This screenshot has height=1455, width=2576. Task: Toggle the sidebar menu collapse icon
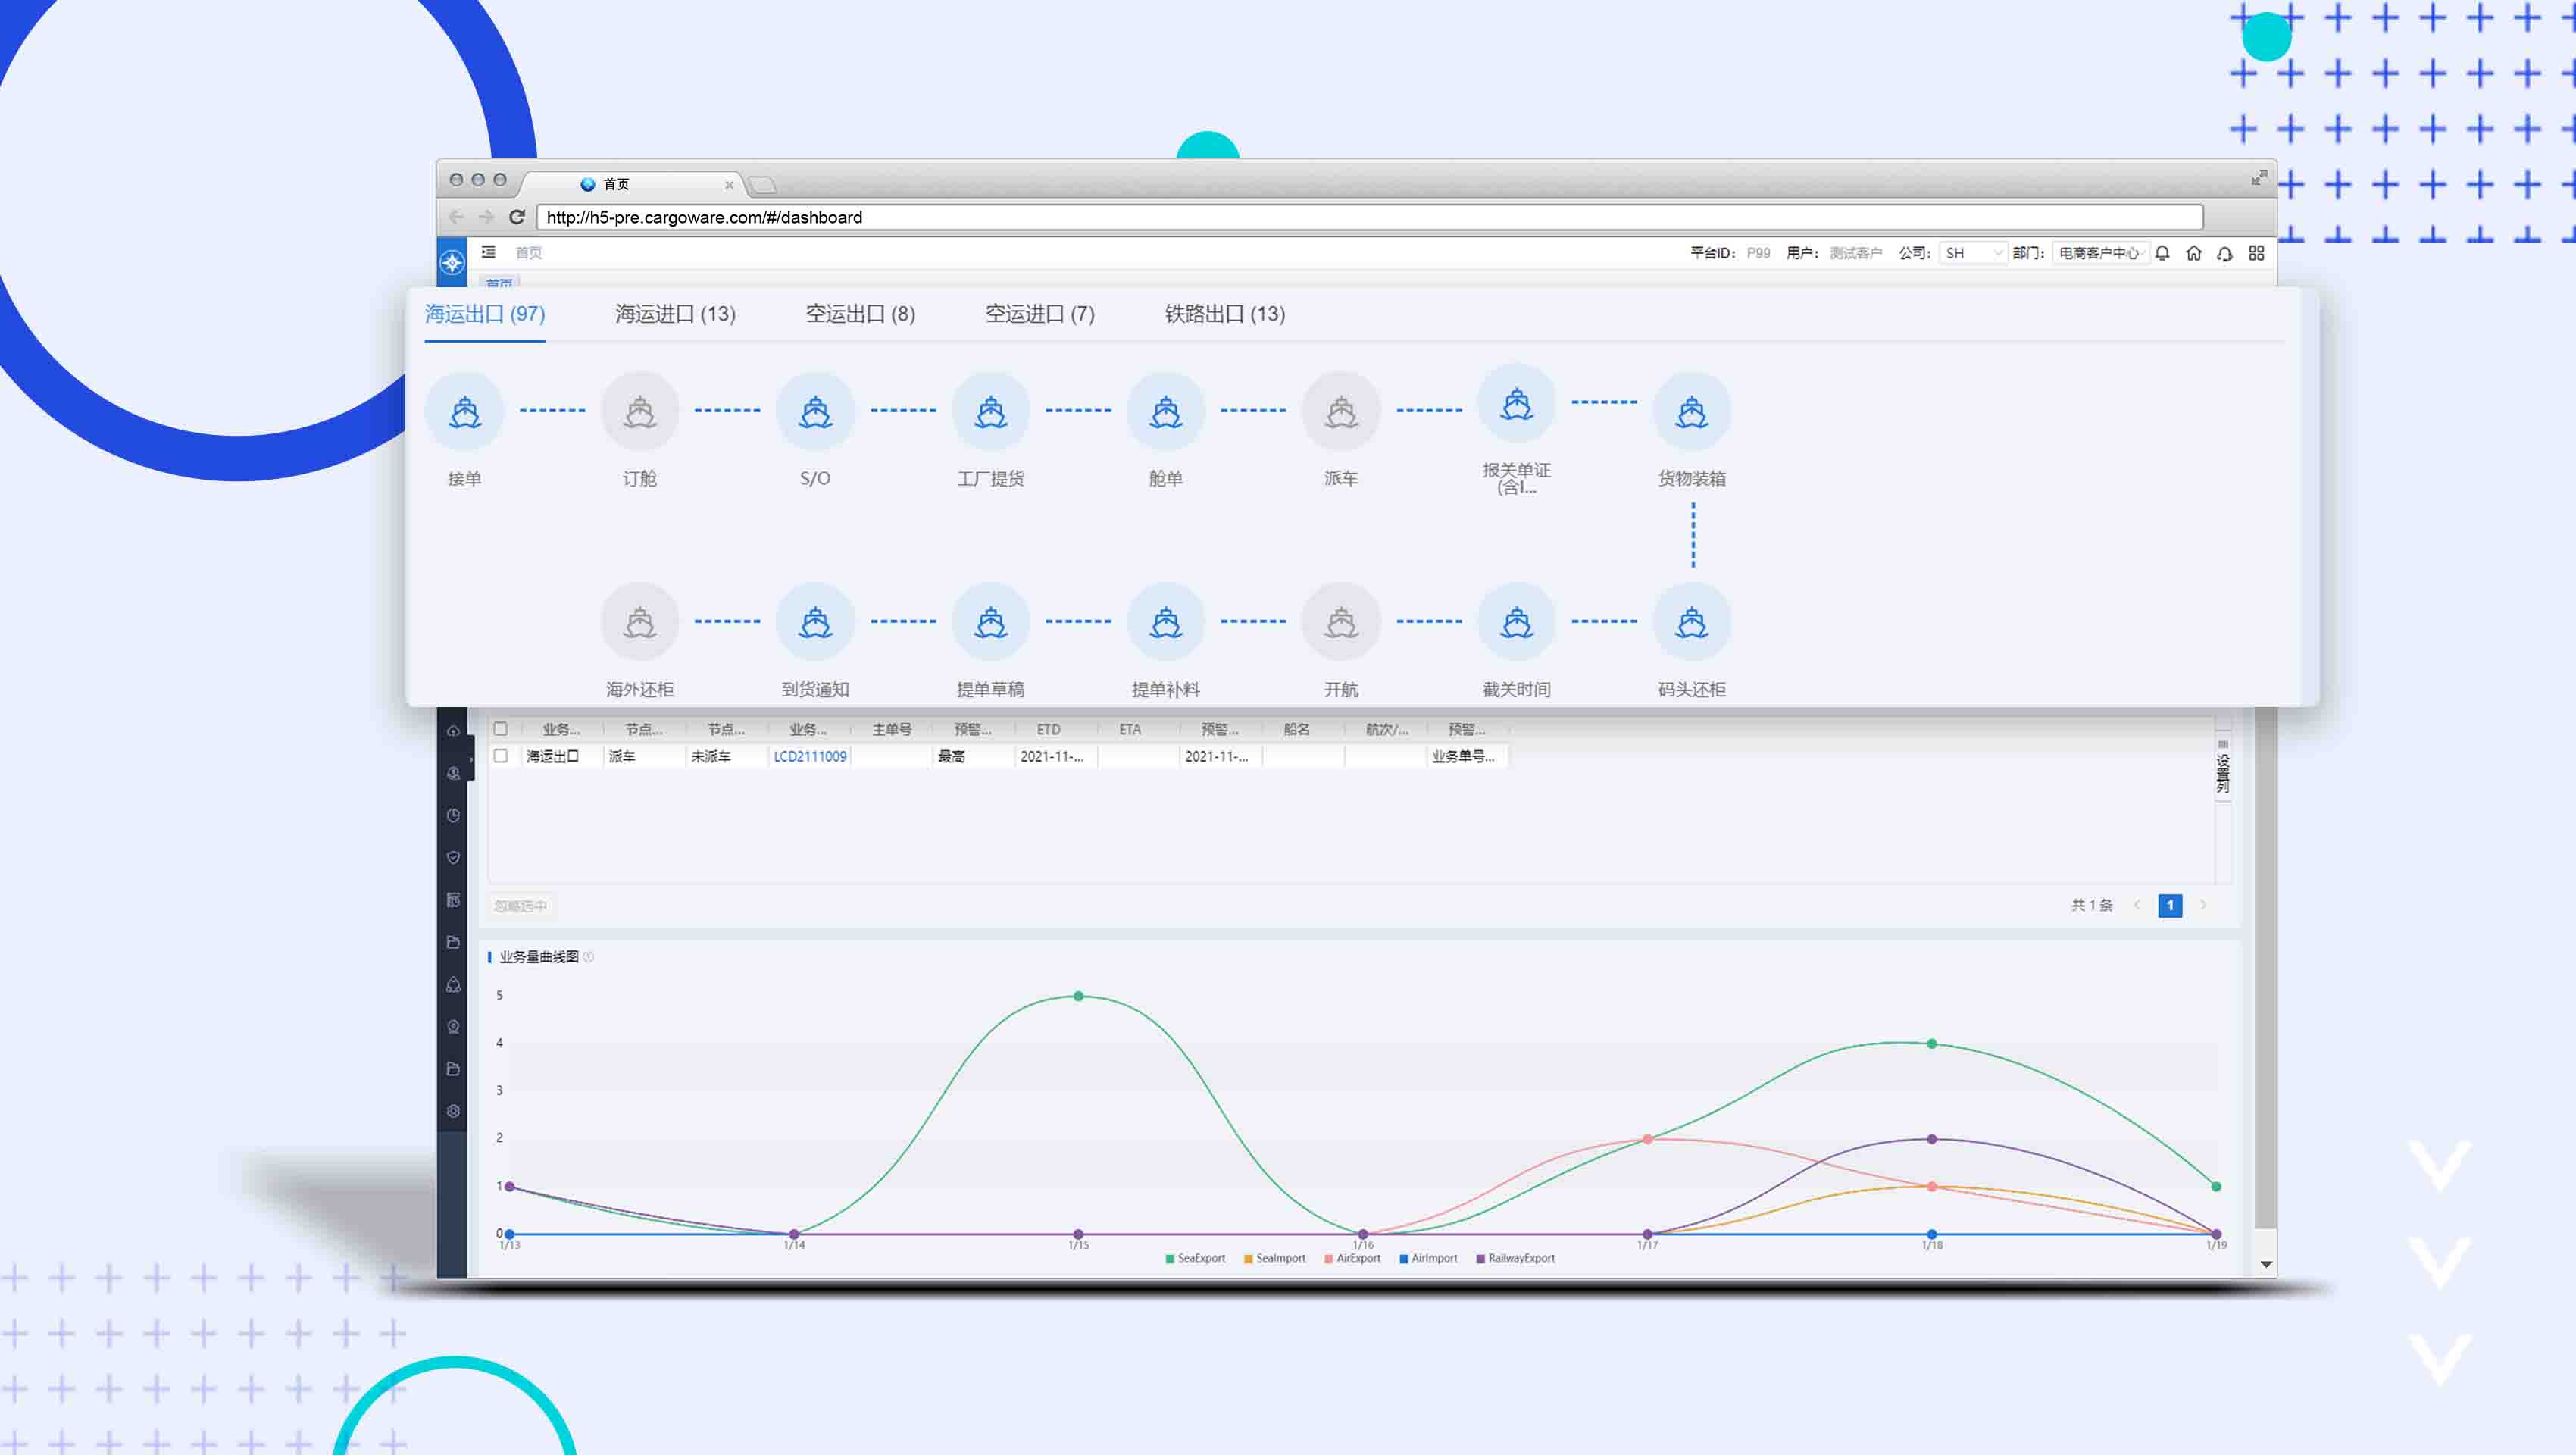pos(488,252)
